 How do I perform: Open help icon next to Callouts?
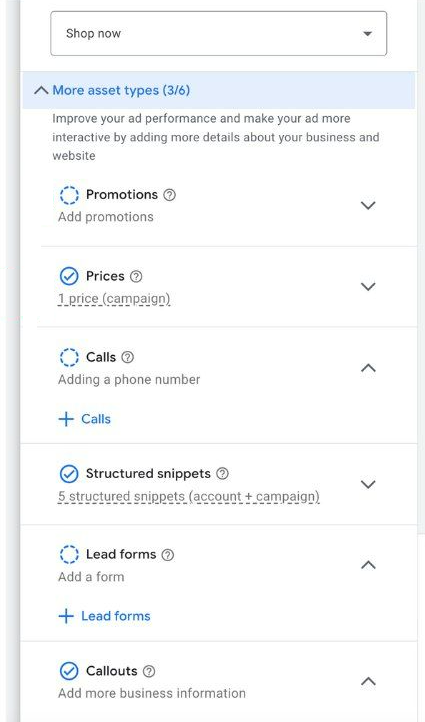[x=149, y=671]
